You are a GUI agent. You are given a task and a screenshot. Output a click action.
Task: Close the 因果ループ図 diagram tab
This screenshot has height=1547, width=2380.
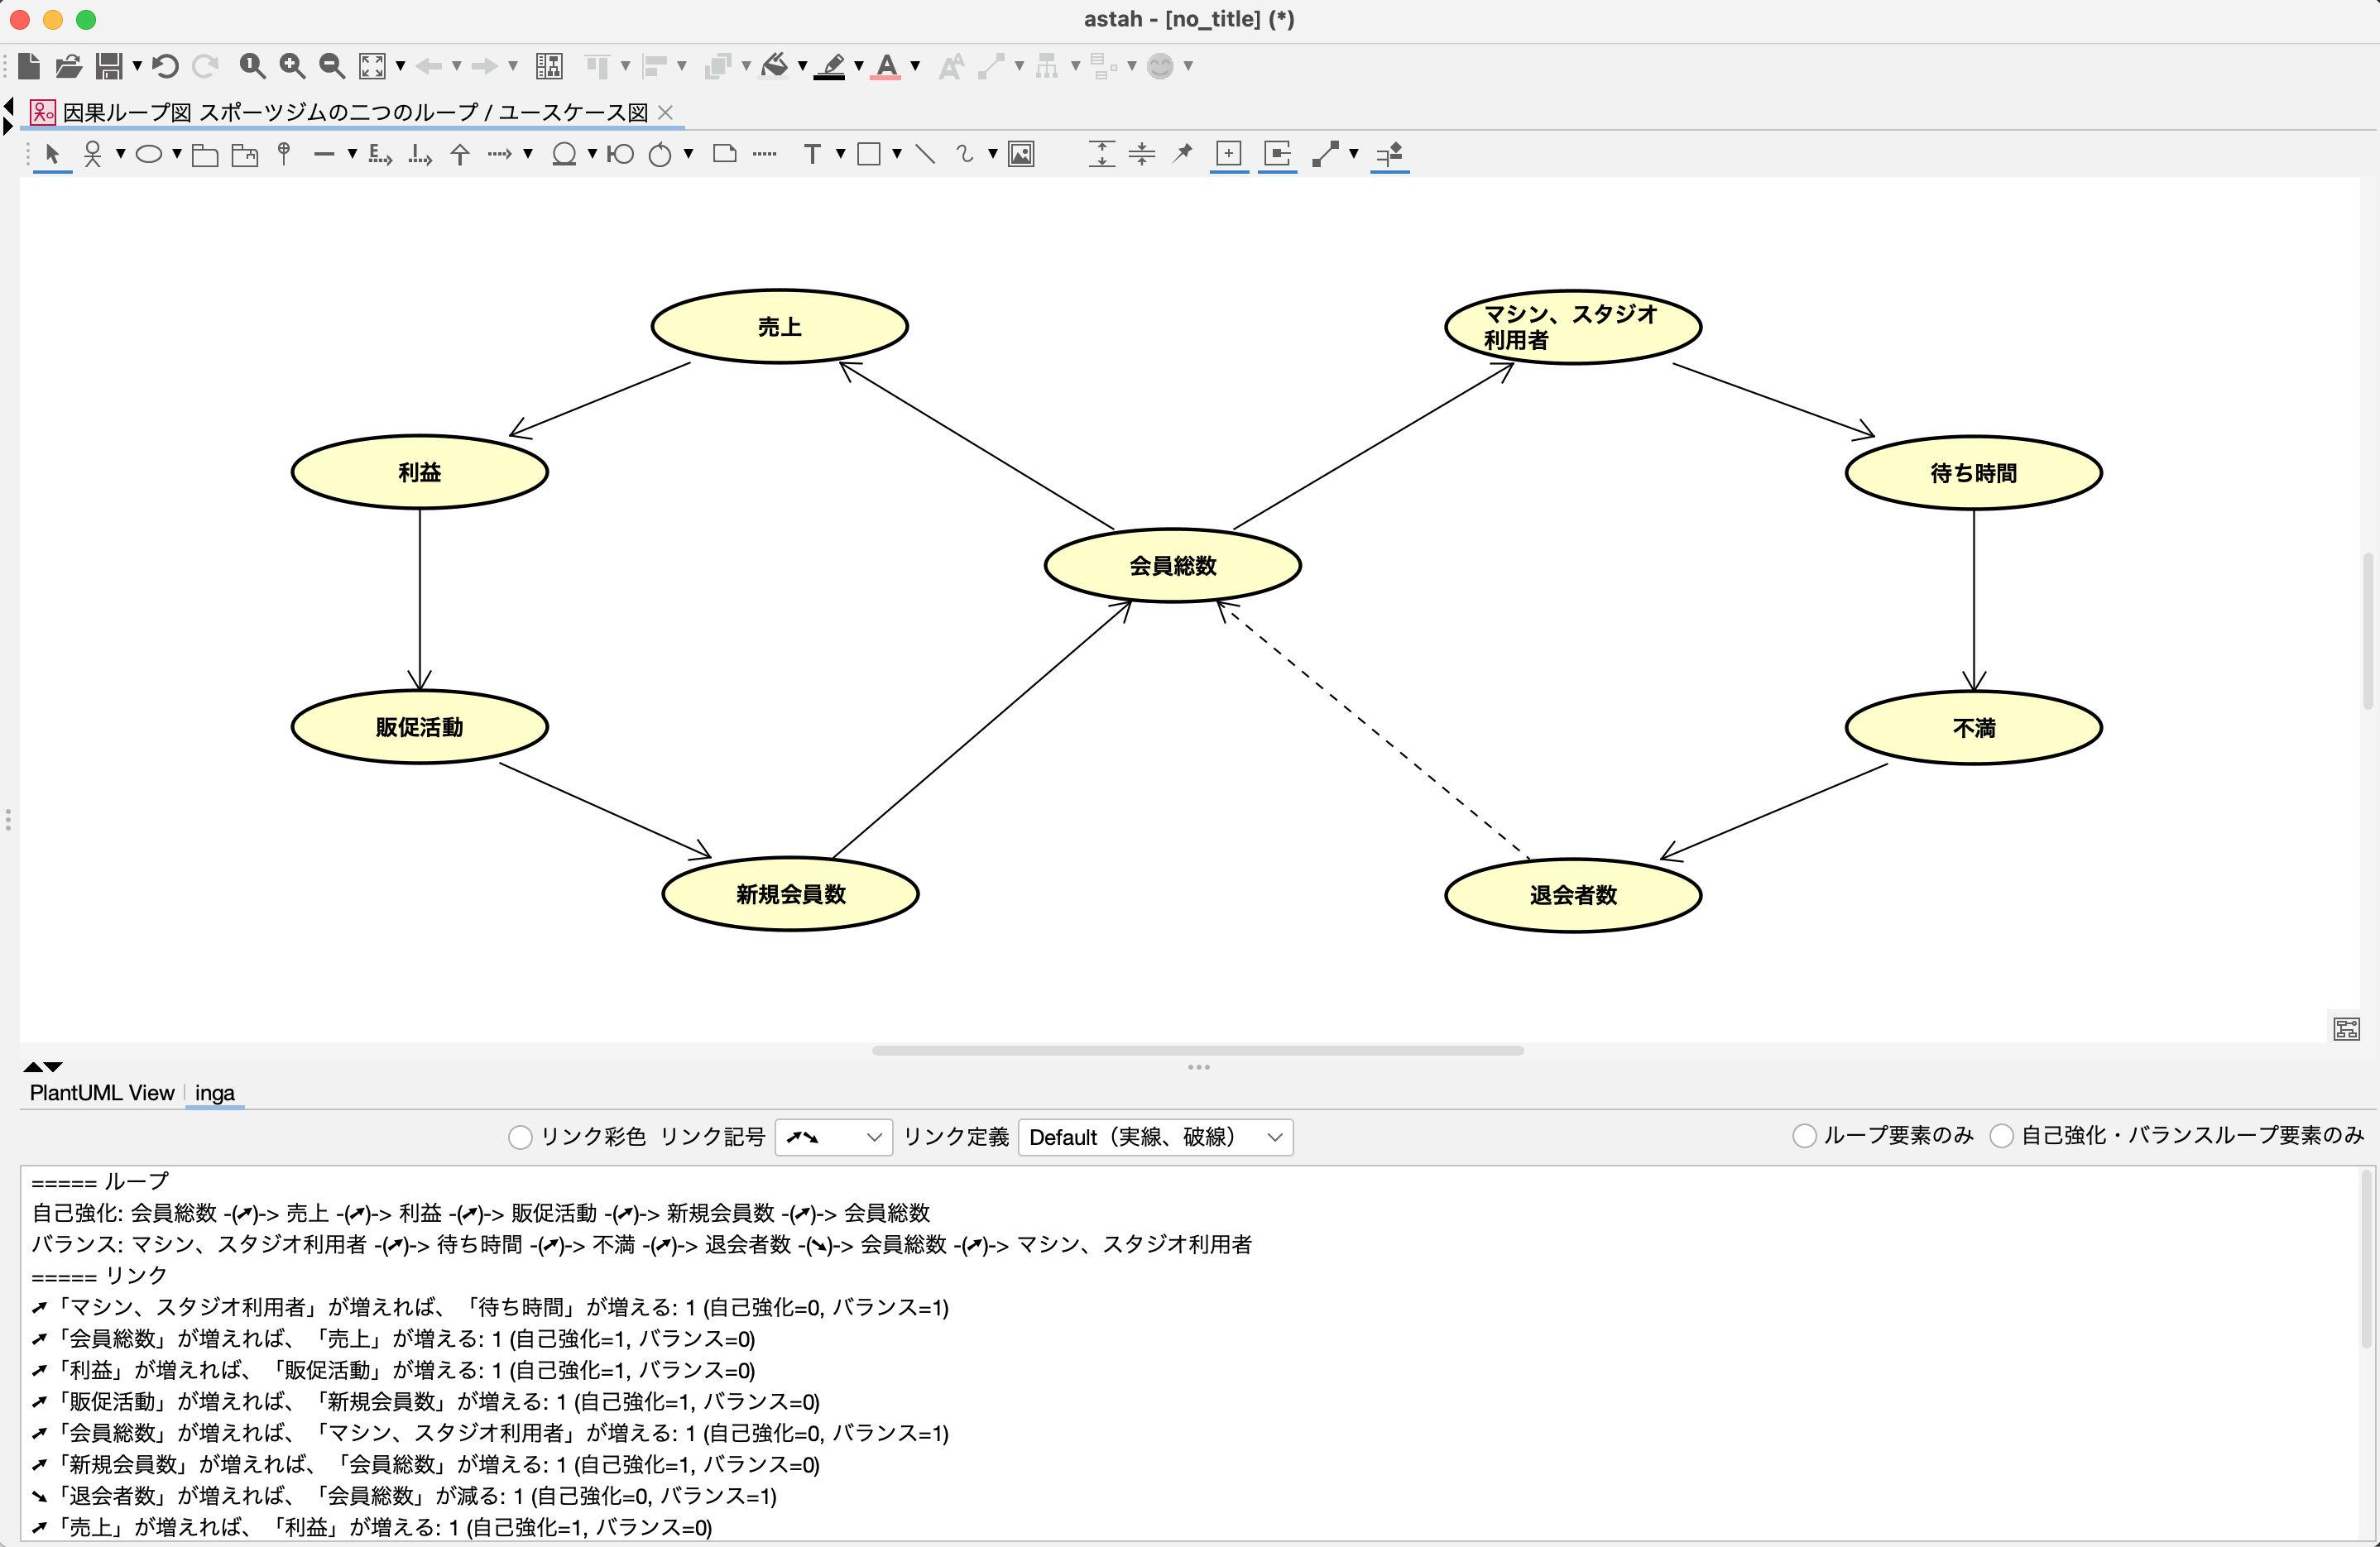666,112
